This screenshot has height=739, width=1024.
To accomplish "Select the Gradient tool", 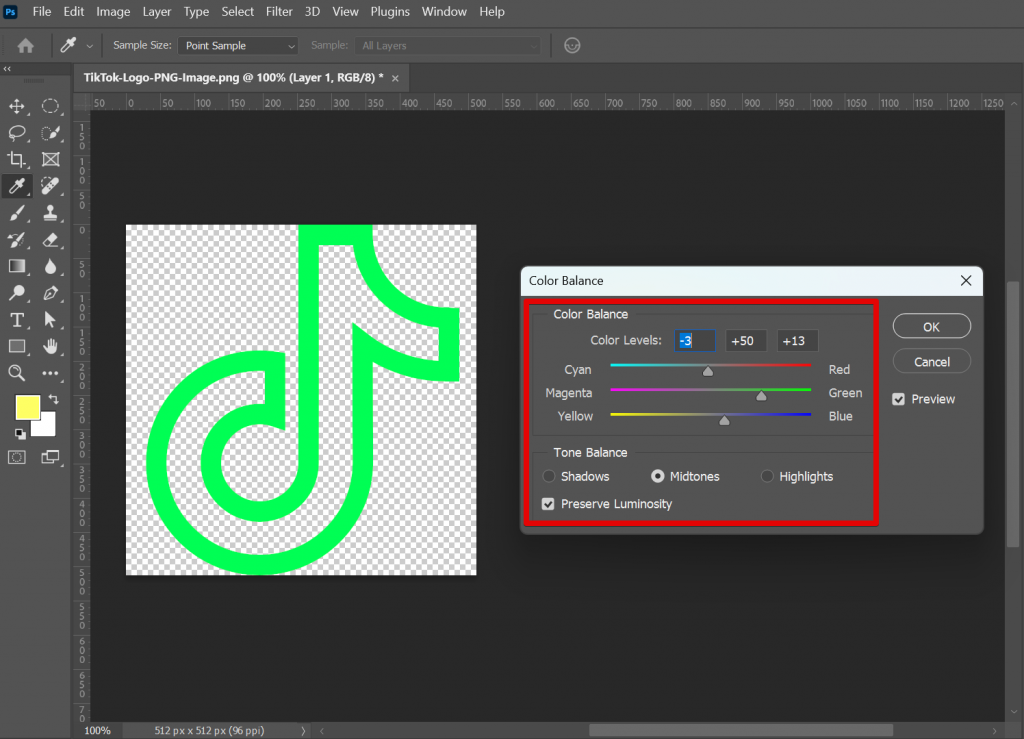I will tap(16, 266).
